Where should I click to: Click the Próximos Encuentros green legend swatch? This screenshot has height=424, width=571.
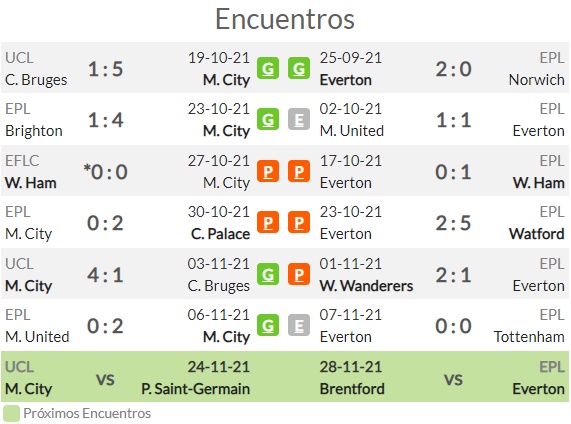coord(11,414)
